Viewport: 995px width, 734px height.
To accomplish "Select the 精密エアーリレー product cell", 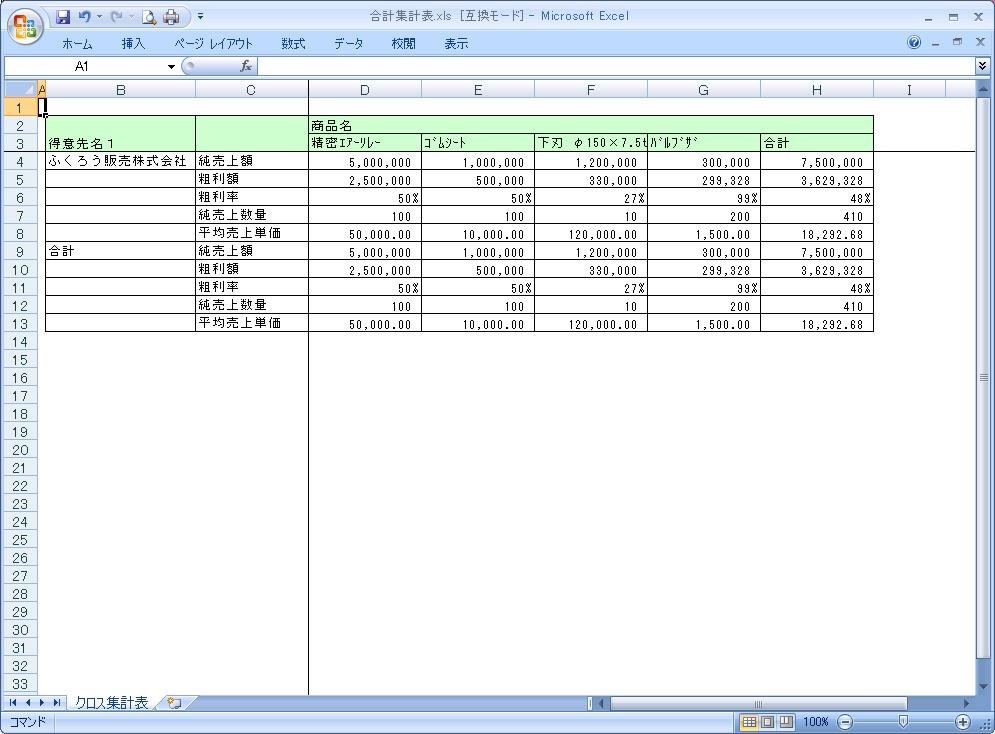I will click(365, 143).
